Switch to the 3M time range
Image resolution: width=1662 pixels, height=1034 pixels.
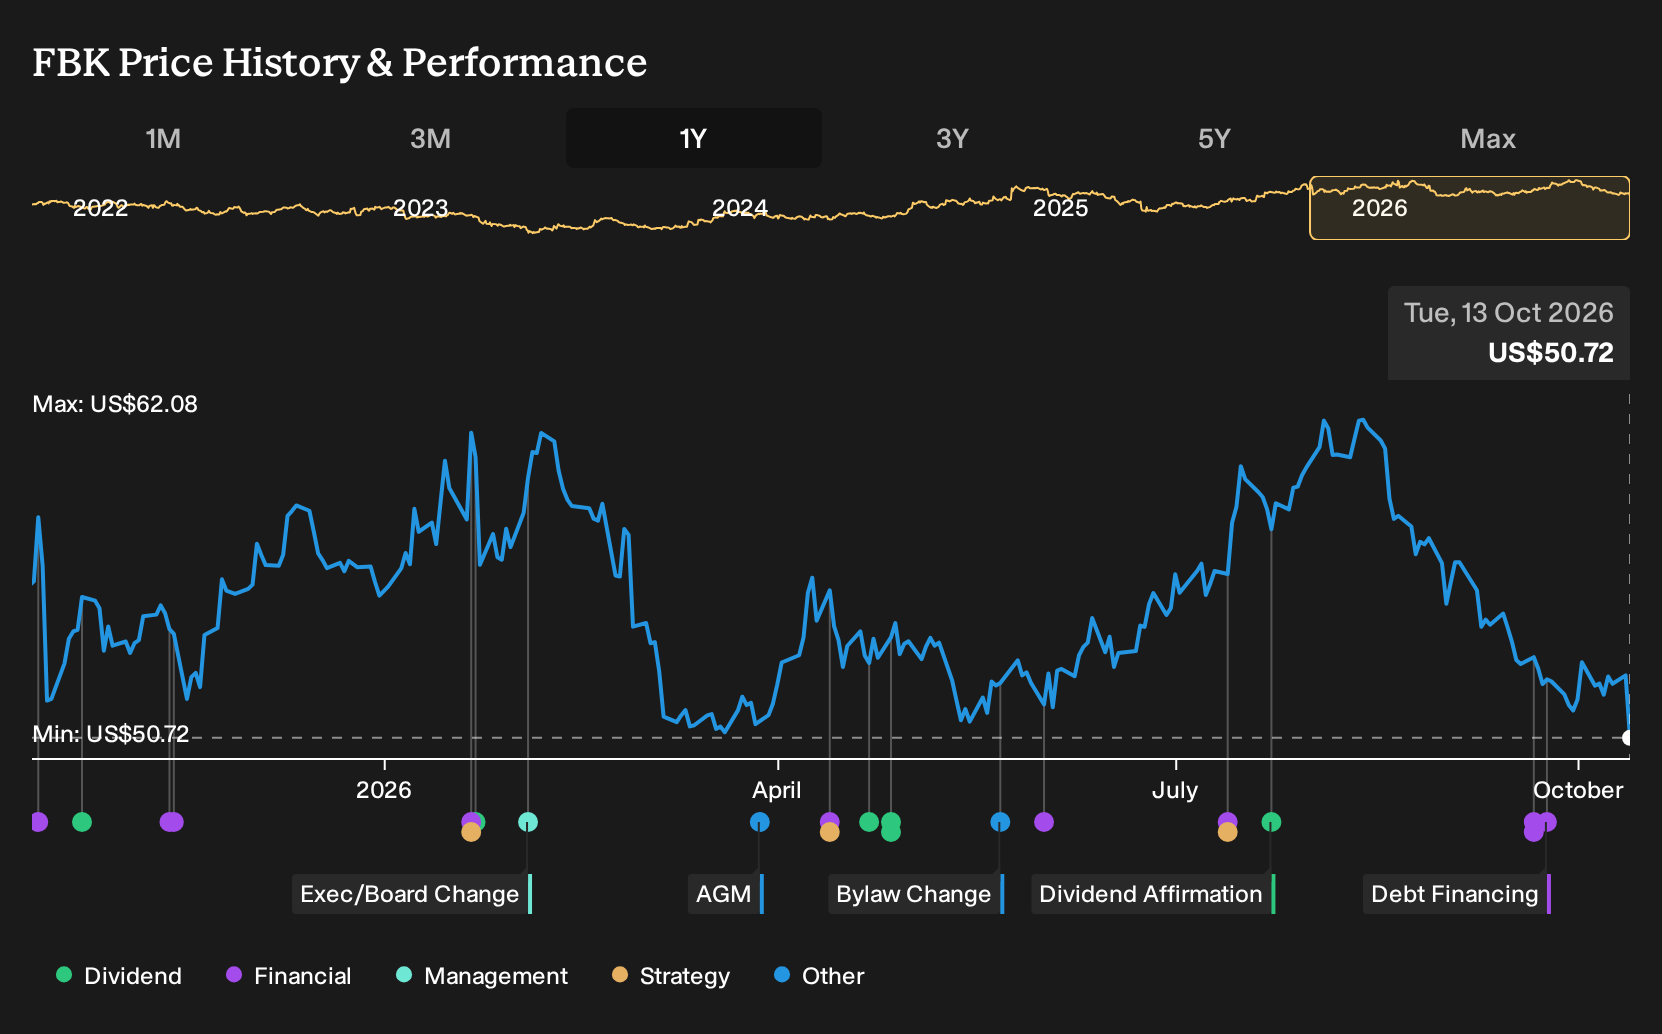point(430,139)
